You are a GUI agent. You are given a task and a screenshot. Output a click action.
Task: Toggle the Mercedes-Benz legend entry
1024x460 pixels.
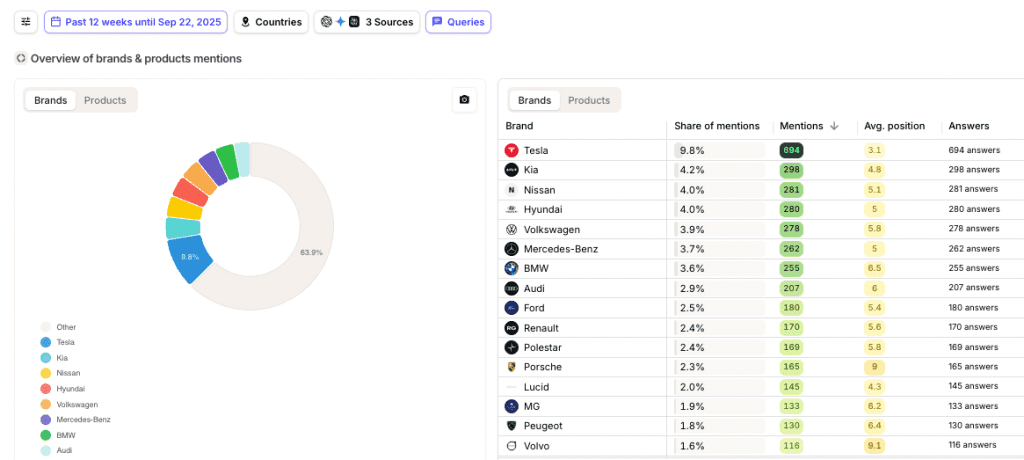pos(75,419)
